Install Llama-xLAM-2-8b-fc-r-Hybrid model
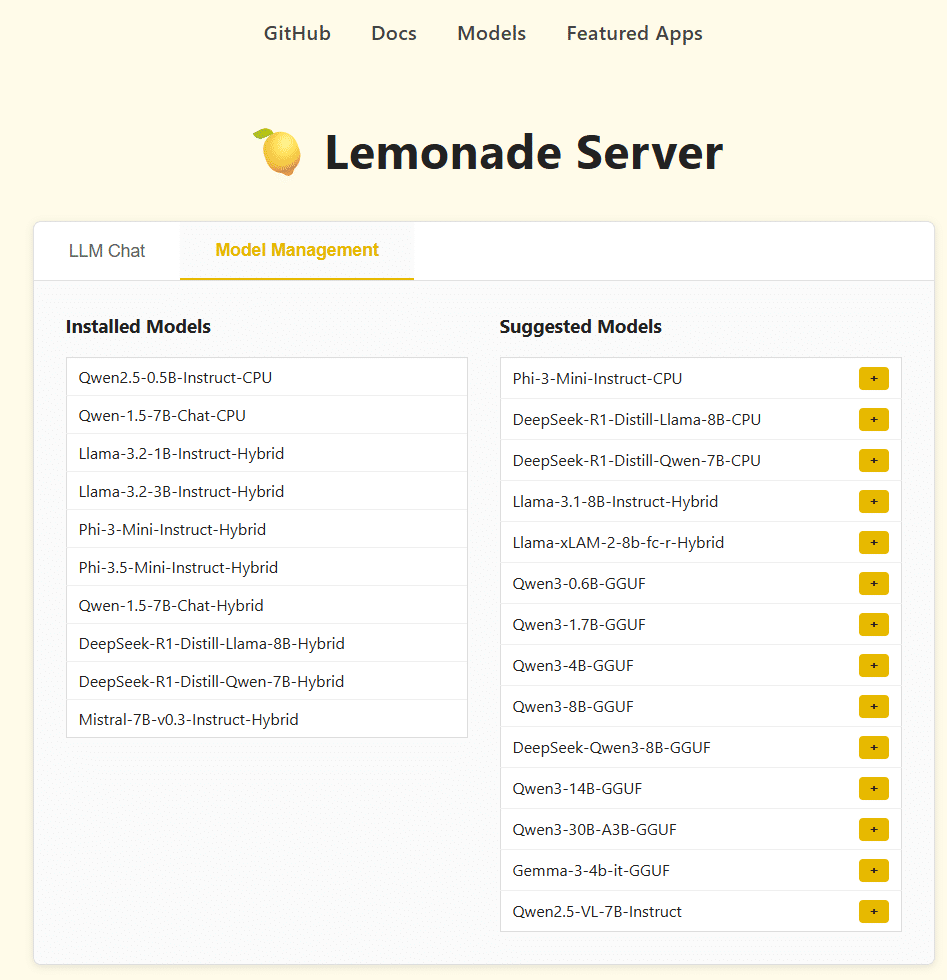Screen dimensions: 947x980 tap(873, 542)
